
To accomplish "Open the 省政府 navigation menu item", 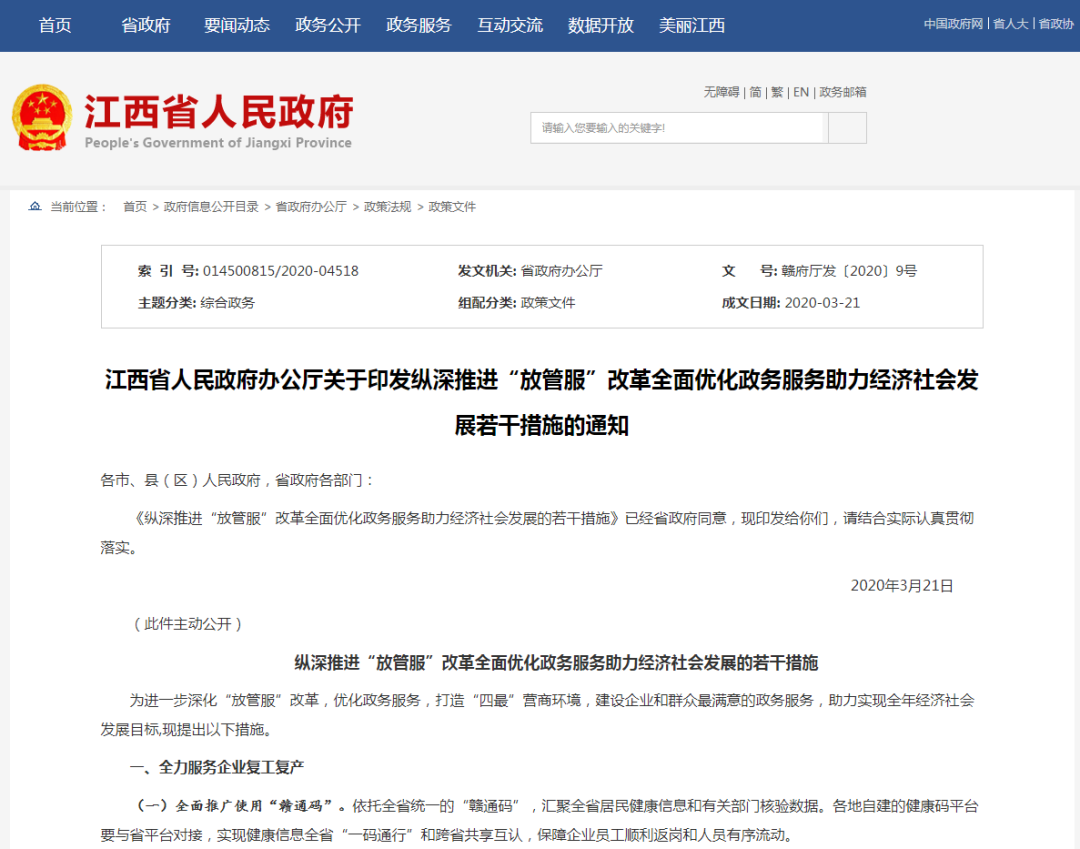I will 146,25.
